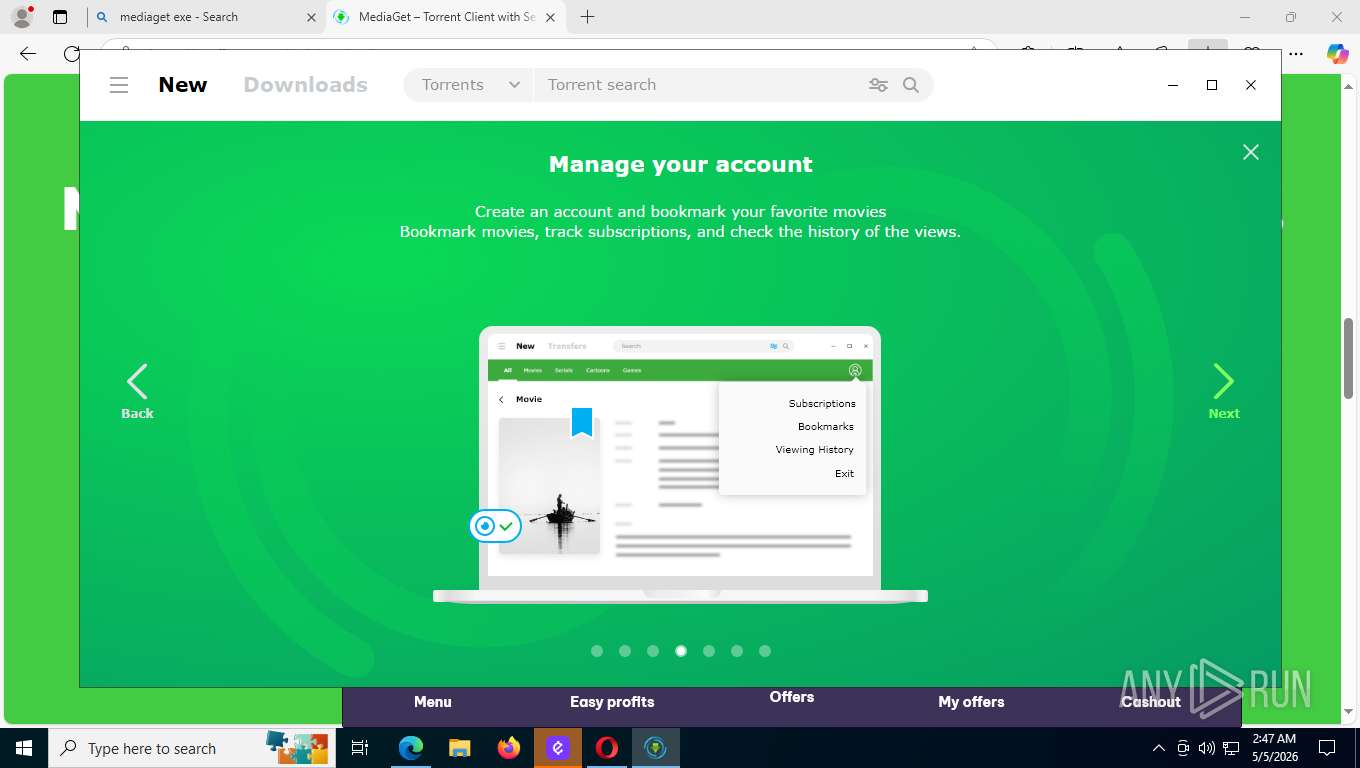The image size is (1360, 768).
Task: Go to the Next onboarding slide
Action: click(1223, 391)
